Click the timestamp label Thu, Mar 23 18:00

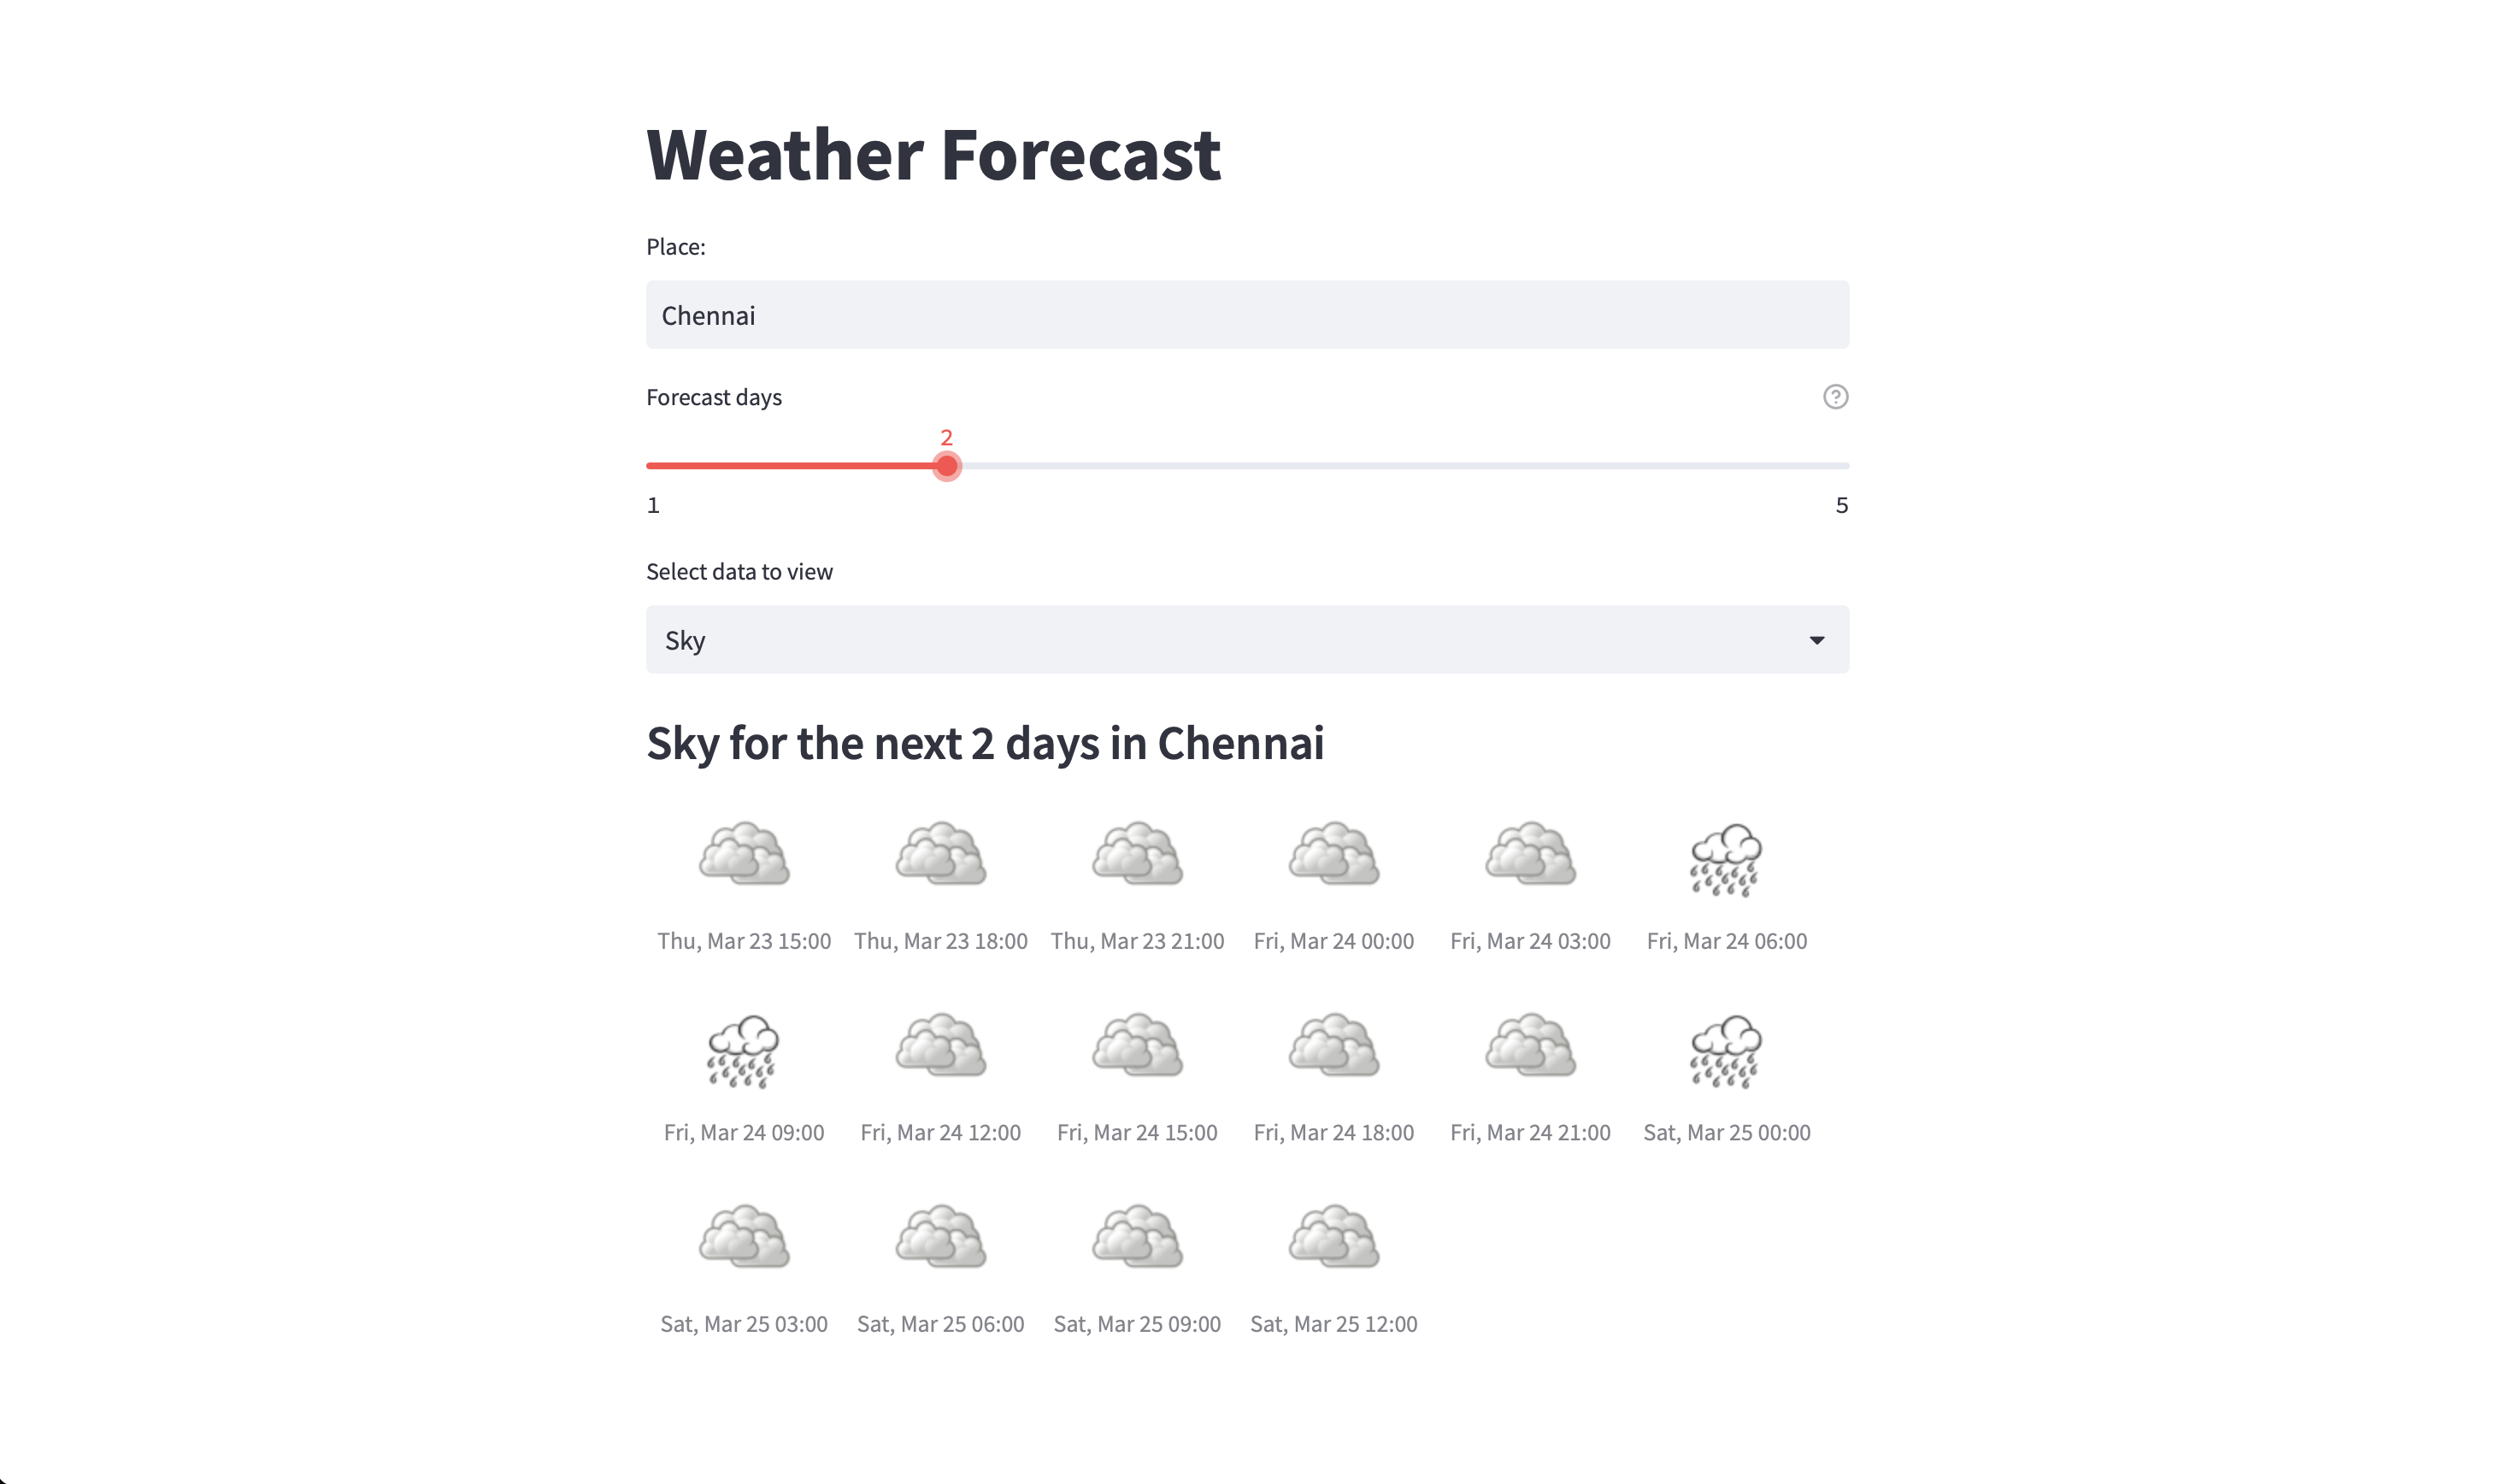coord(940,940)
